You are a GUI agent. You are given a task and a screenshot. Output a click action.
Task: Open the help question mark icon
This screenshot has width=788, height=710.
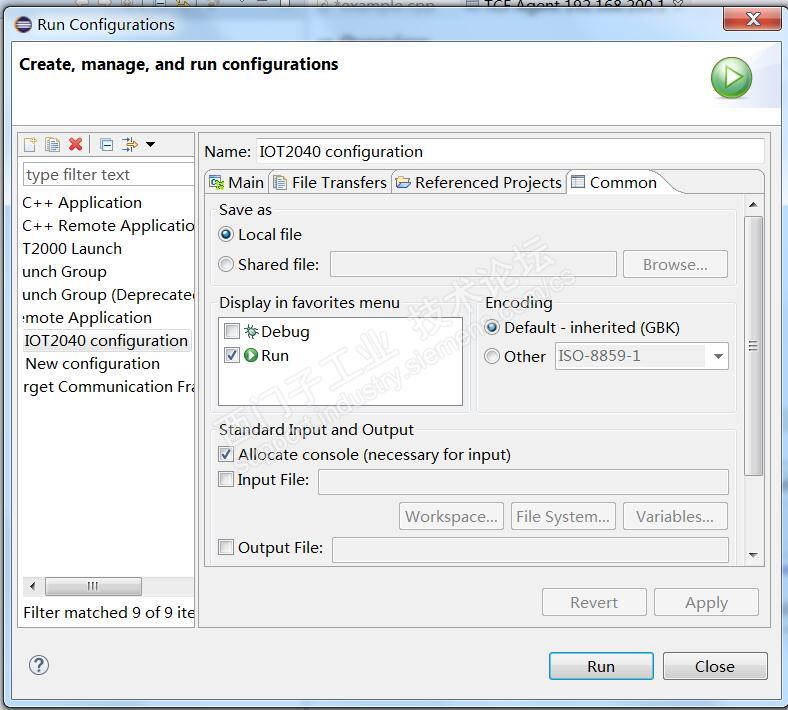click(x=39, y=665)
